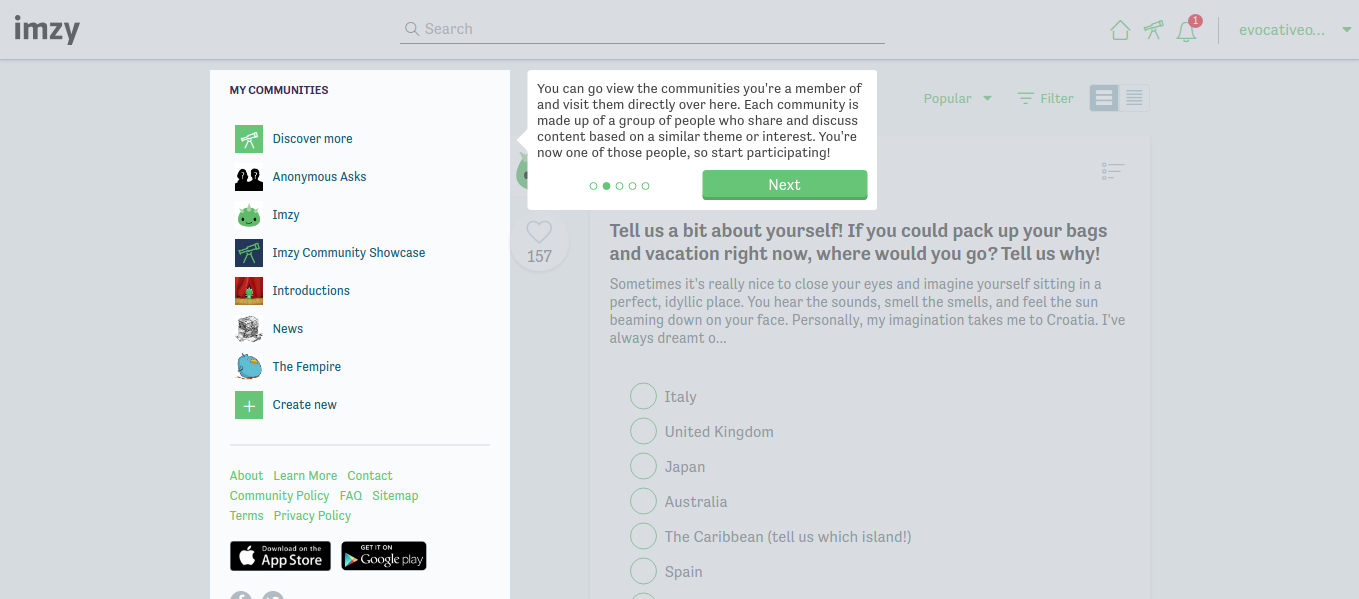Click the Introductions community icon
Image resolution: width=1359 pixels, height=599 pixels.
pyautogui.click(x=249, y=291)
